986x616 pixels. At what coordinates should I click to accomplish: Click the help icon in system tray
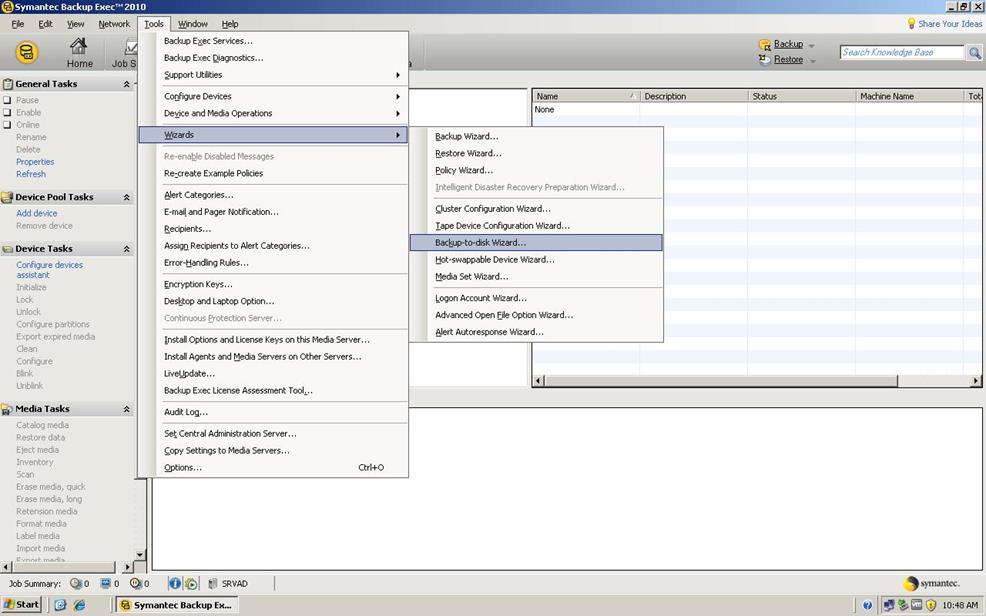(867, 605)
